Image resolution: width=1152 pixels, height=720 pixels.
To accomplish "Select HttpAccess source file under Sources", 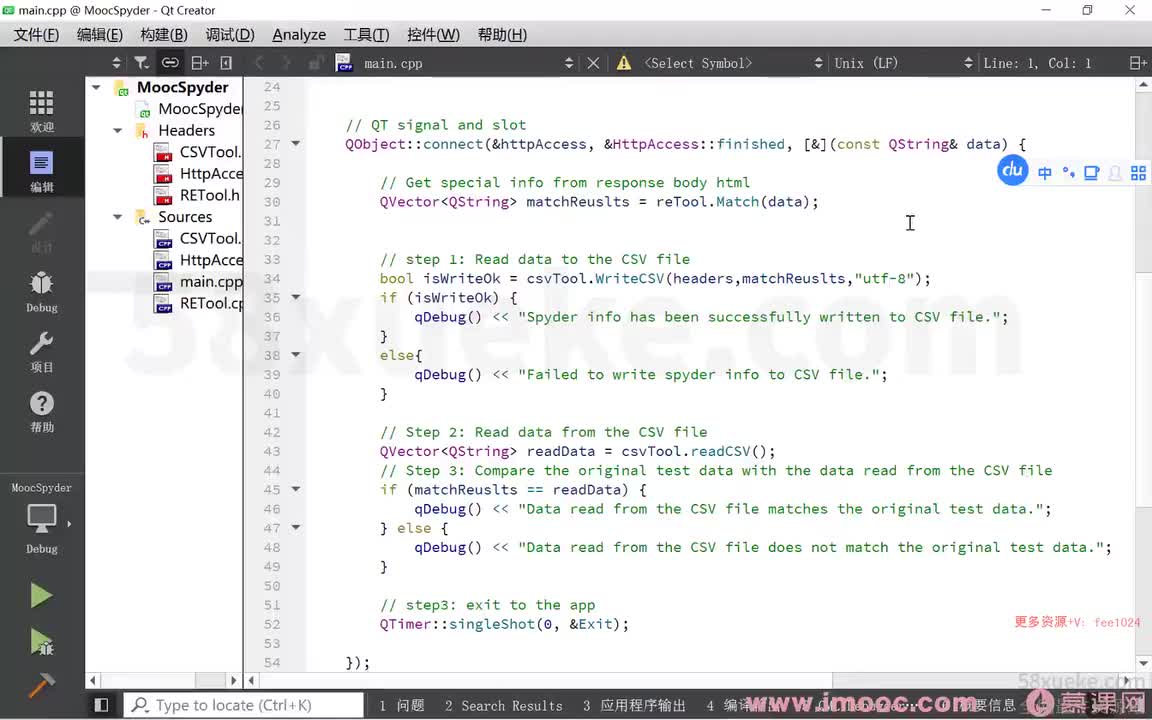I will pyautogui.click(x=198, y=260).
